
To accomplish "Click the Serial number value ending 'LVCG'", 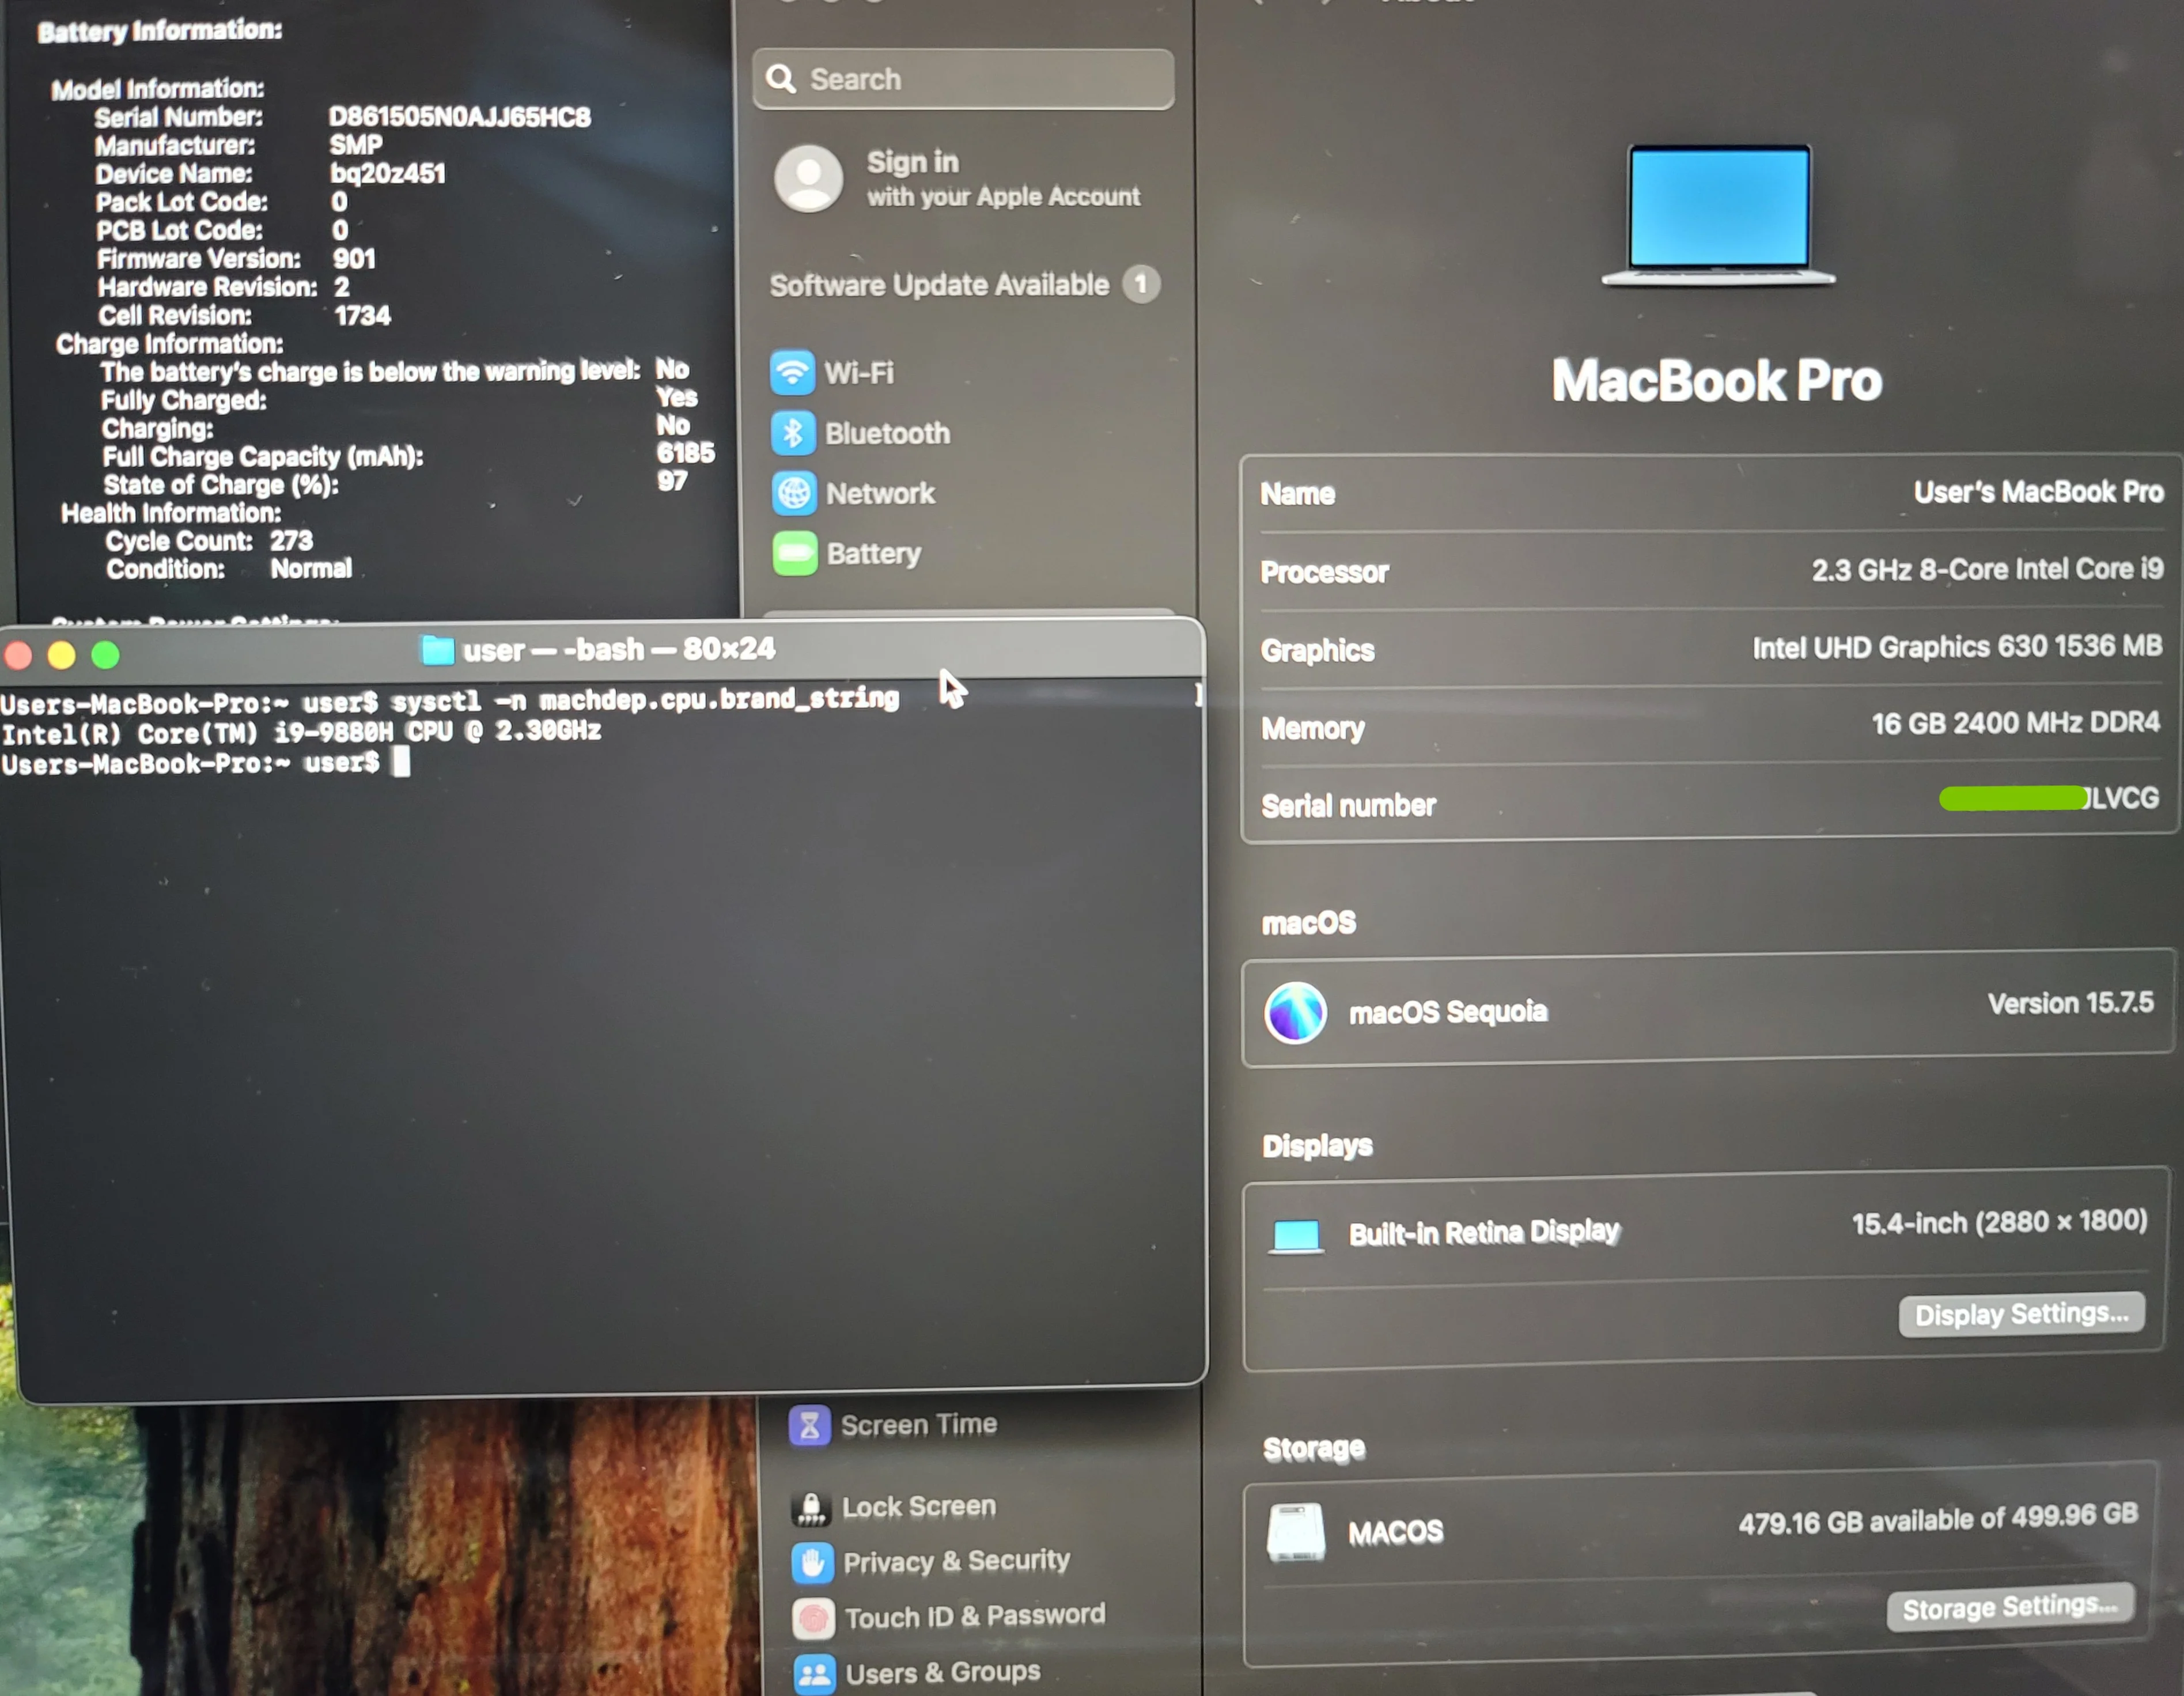I will tap(2049, 798).
